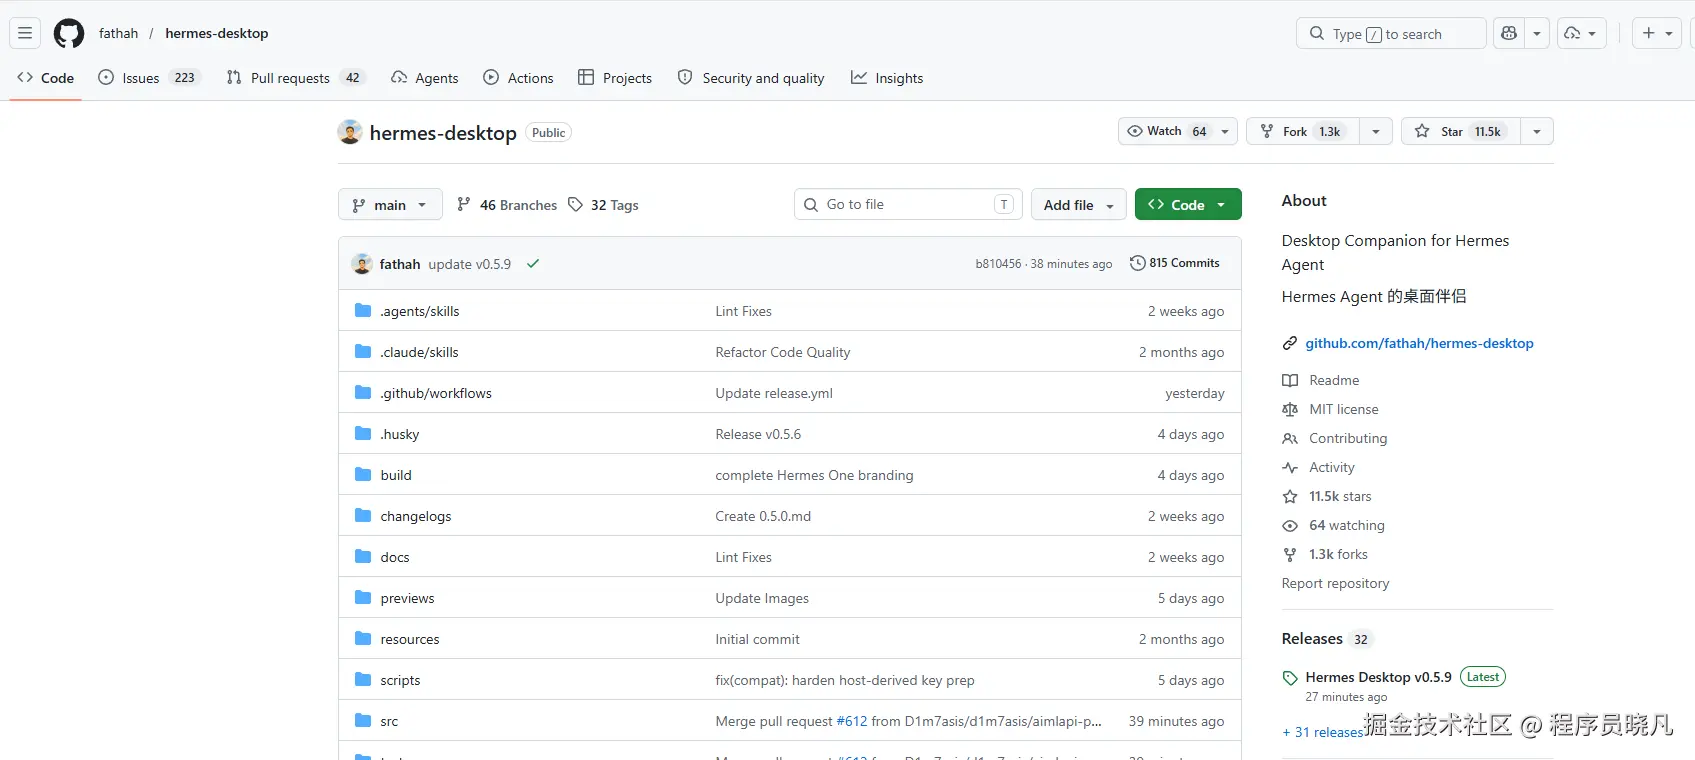Expand the Star lists dropdown arrow
The height and width of the screenshot is (760, 1695).
coord(1537,131)
